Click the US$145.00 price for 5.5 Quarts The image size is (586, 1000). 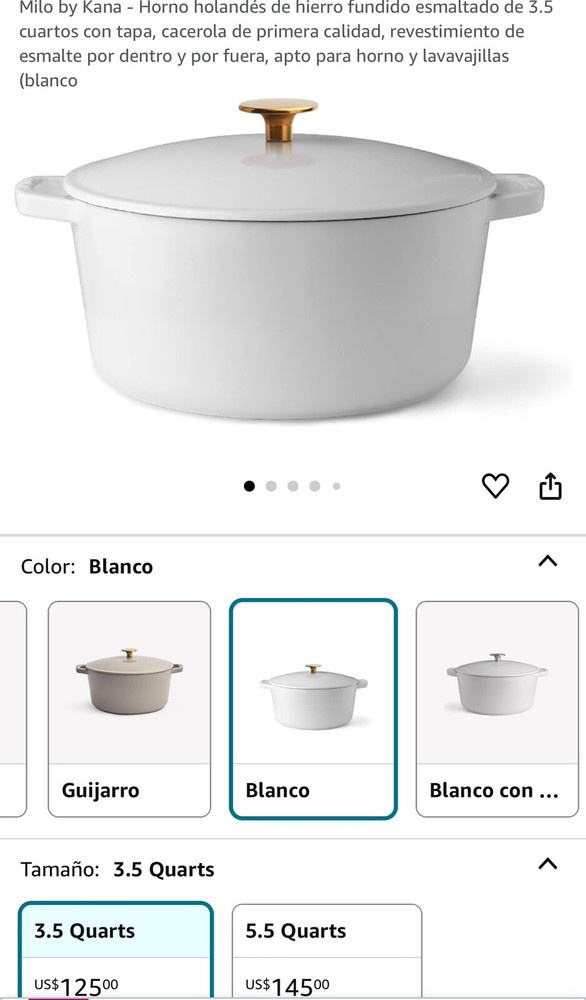coord(289,983)
